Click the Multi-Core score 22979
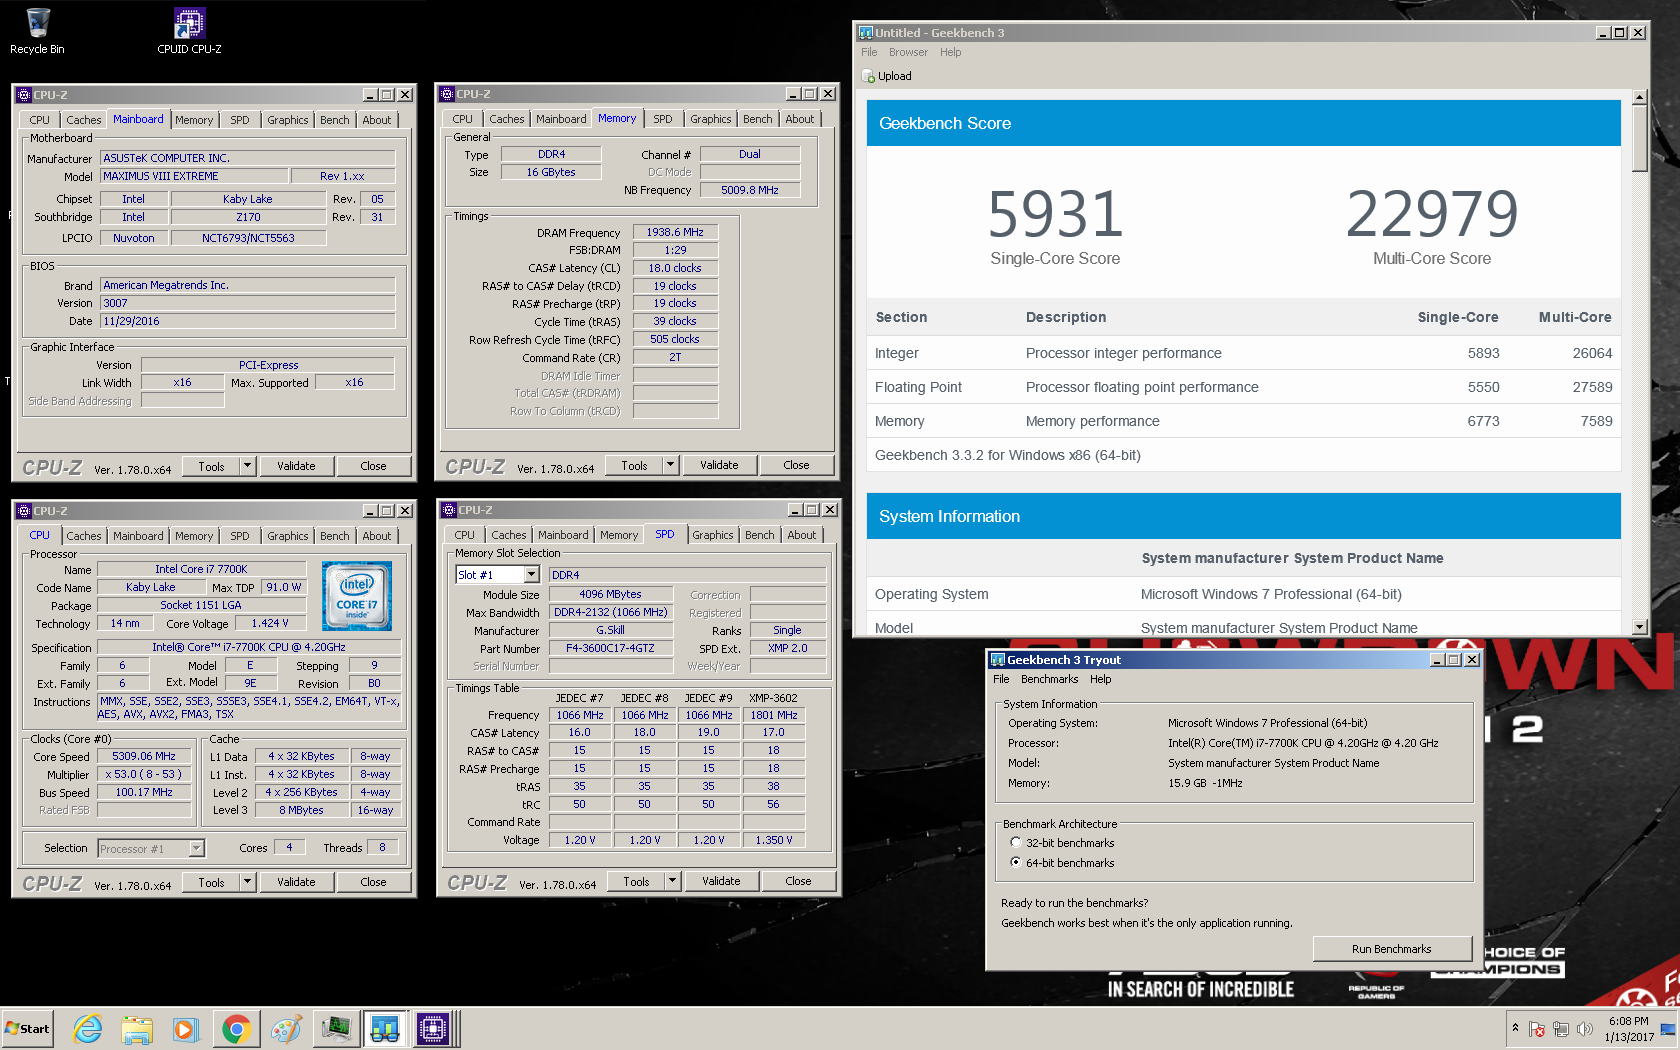This screenshot has height=1050, width=1680. 1432,214
